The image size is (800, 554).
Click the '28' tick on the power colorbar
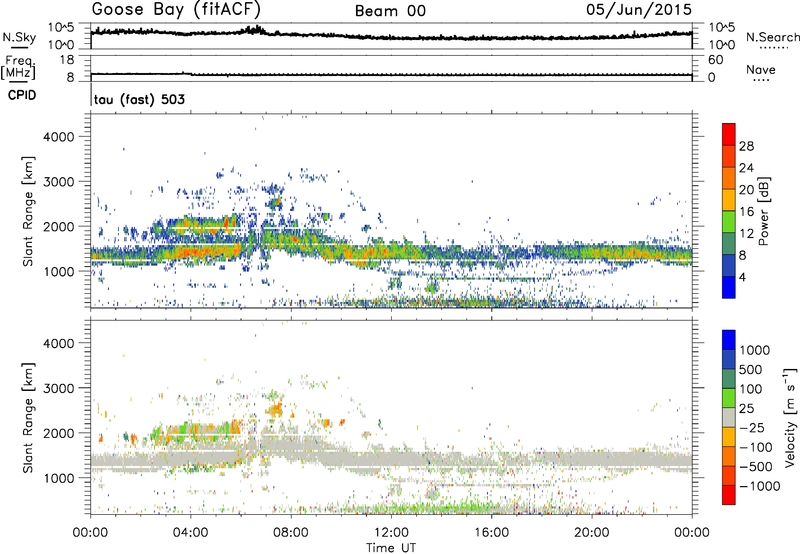(x=746, y=146)
